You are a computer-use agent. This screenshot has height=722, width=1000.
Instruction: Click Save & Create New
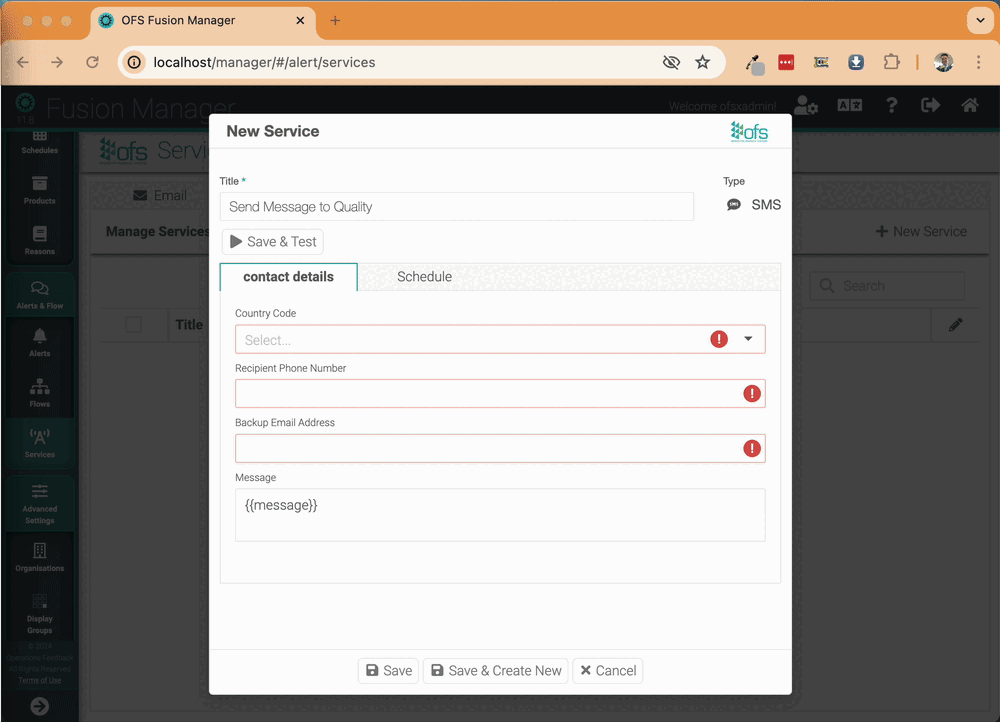coord(495,670)
